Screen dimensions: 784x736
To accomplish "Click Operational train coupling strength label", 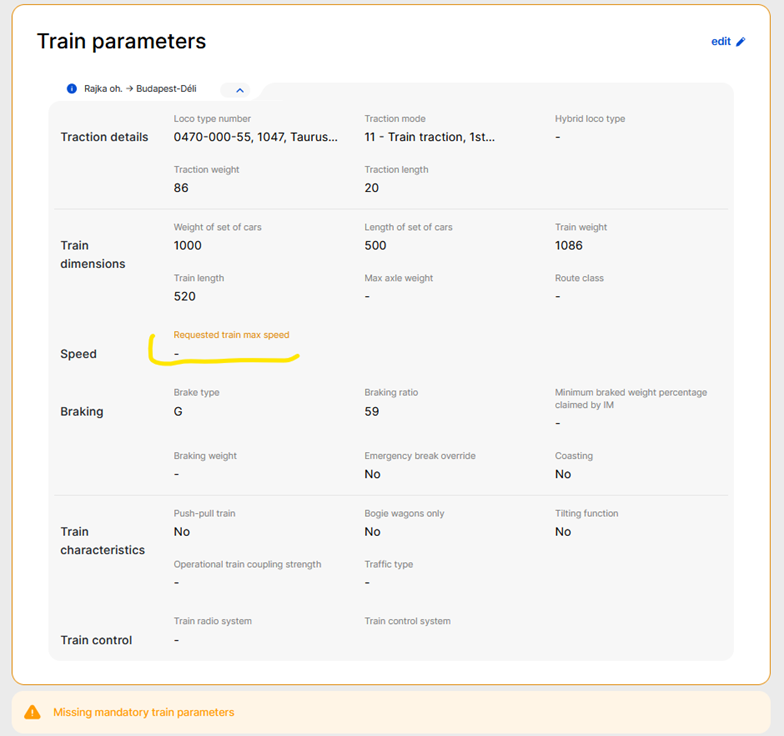I will pos(248,564).
